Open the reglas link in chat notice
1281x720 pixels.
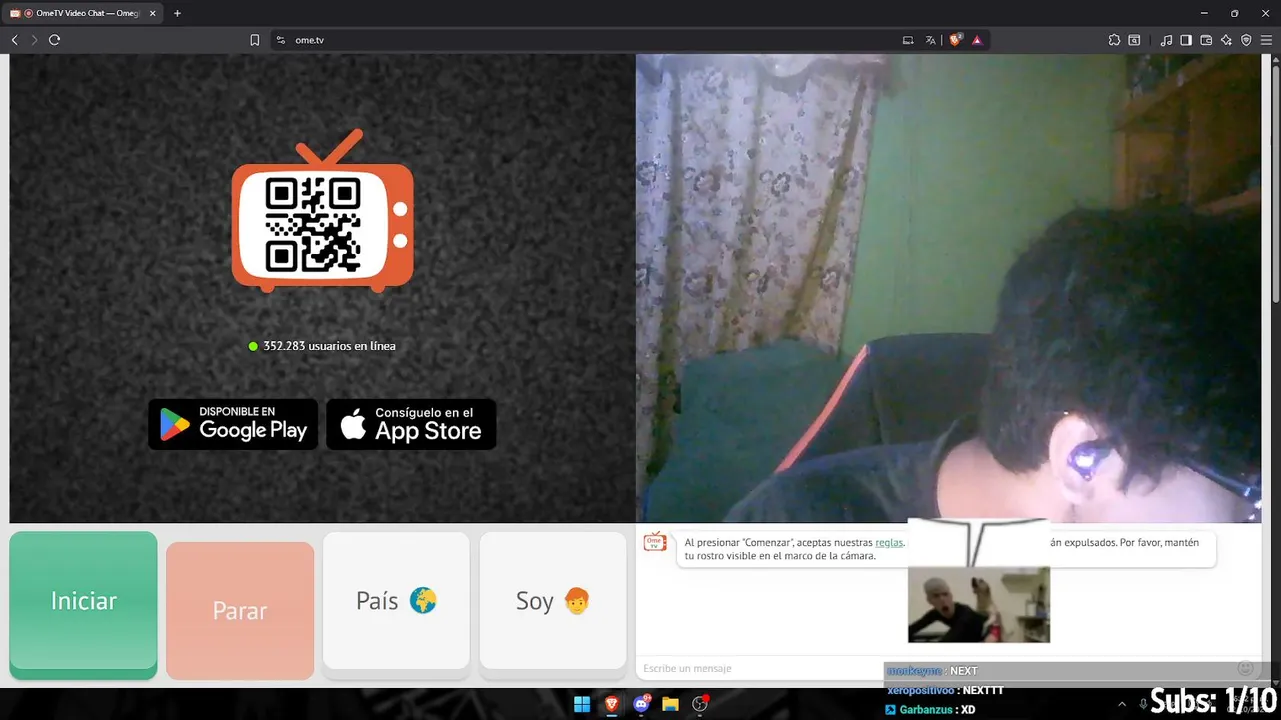point(889,542)
